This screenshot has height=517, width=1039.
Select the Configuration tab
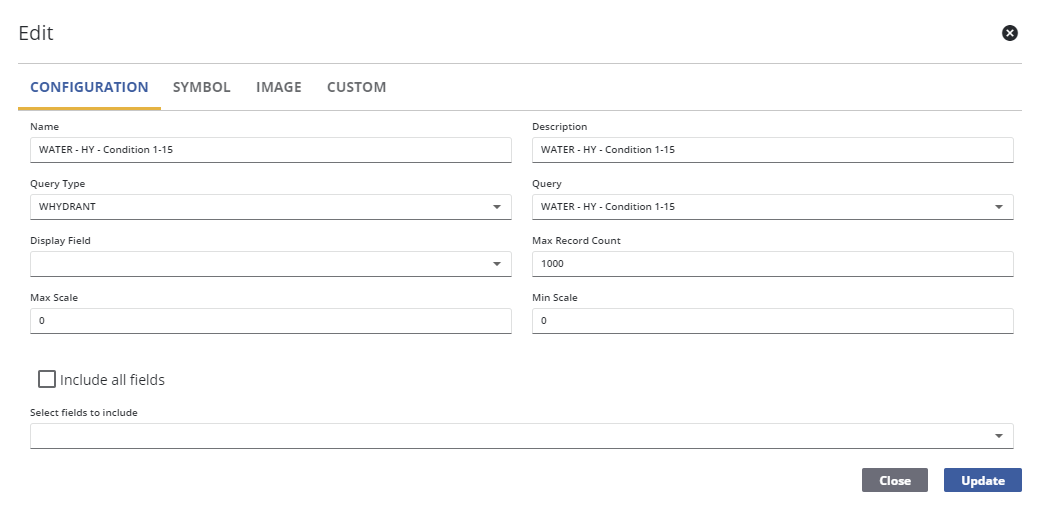pyautogui.click(x=89, y=87)
